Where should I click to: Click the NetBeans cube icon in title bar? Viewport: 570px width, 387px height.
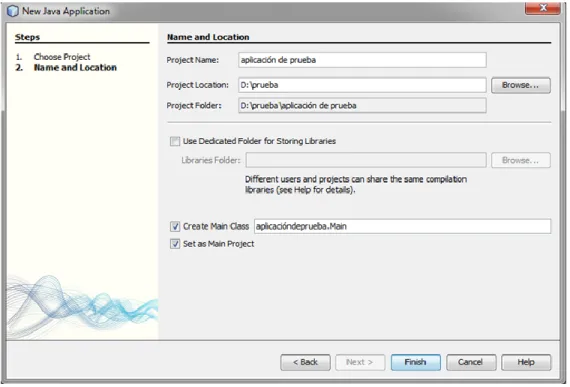tap(12, 11)
